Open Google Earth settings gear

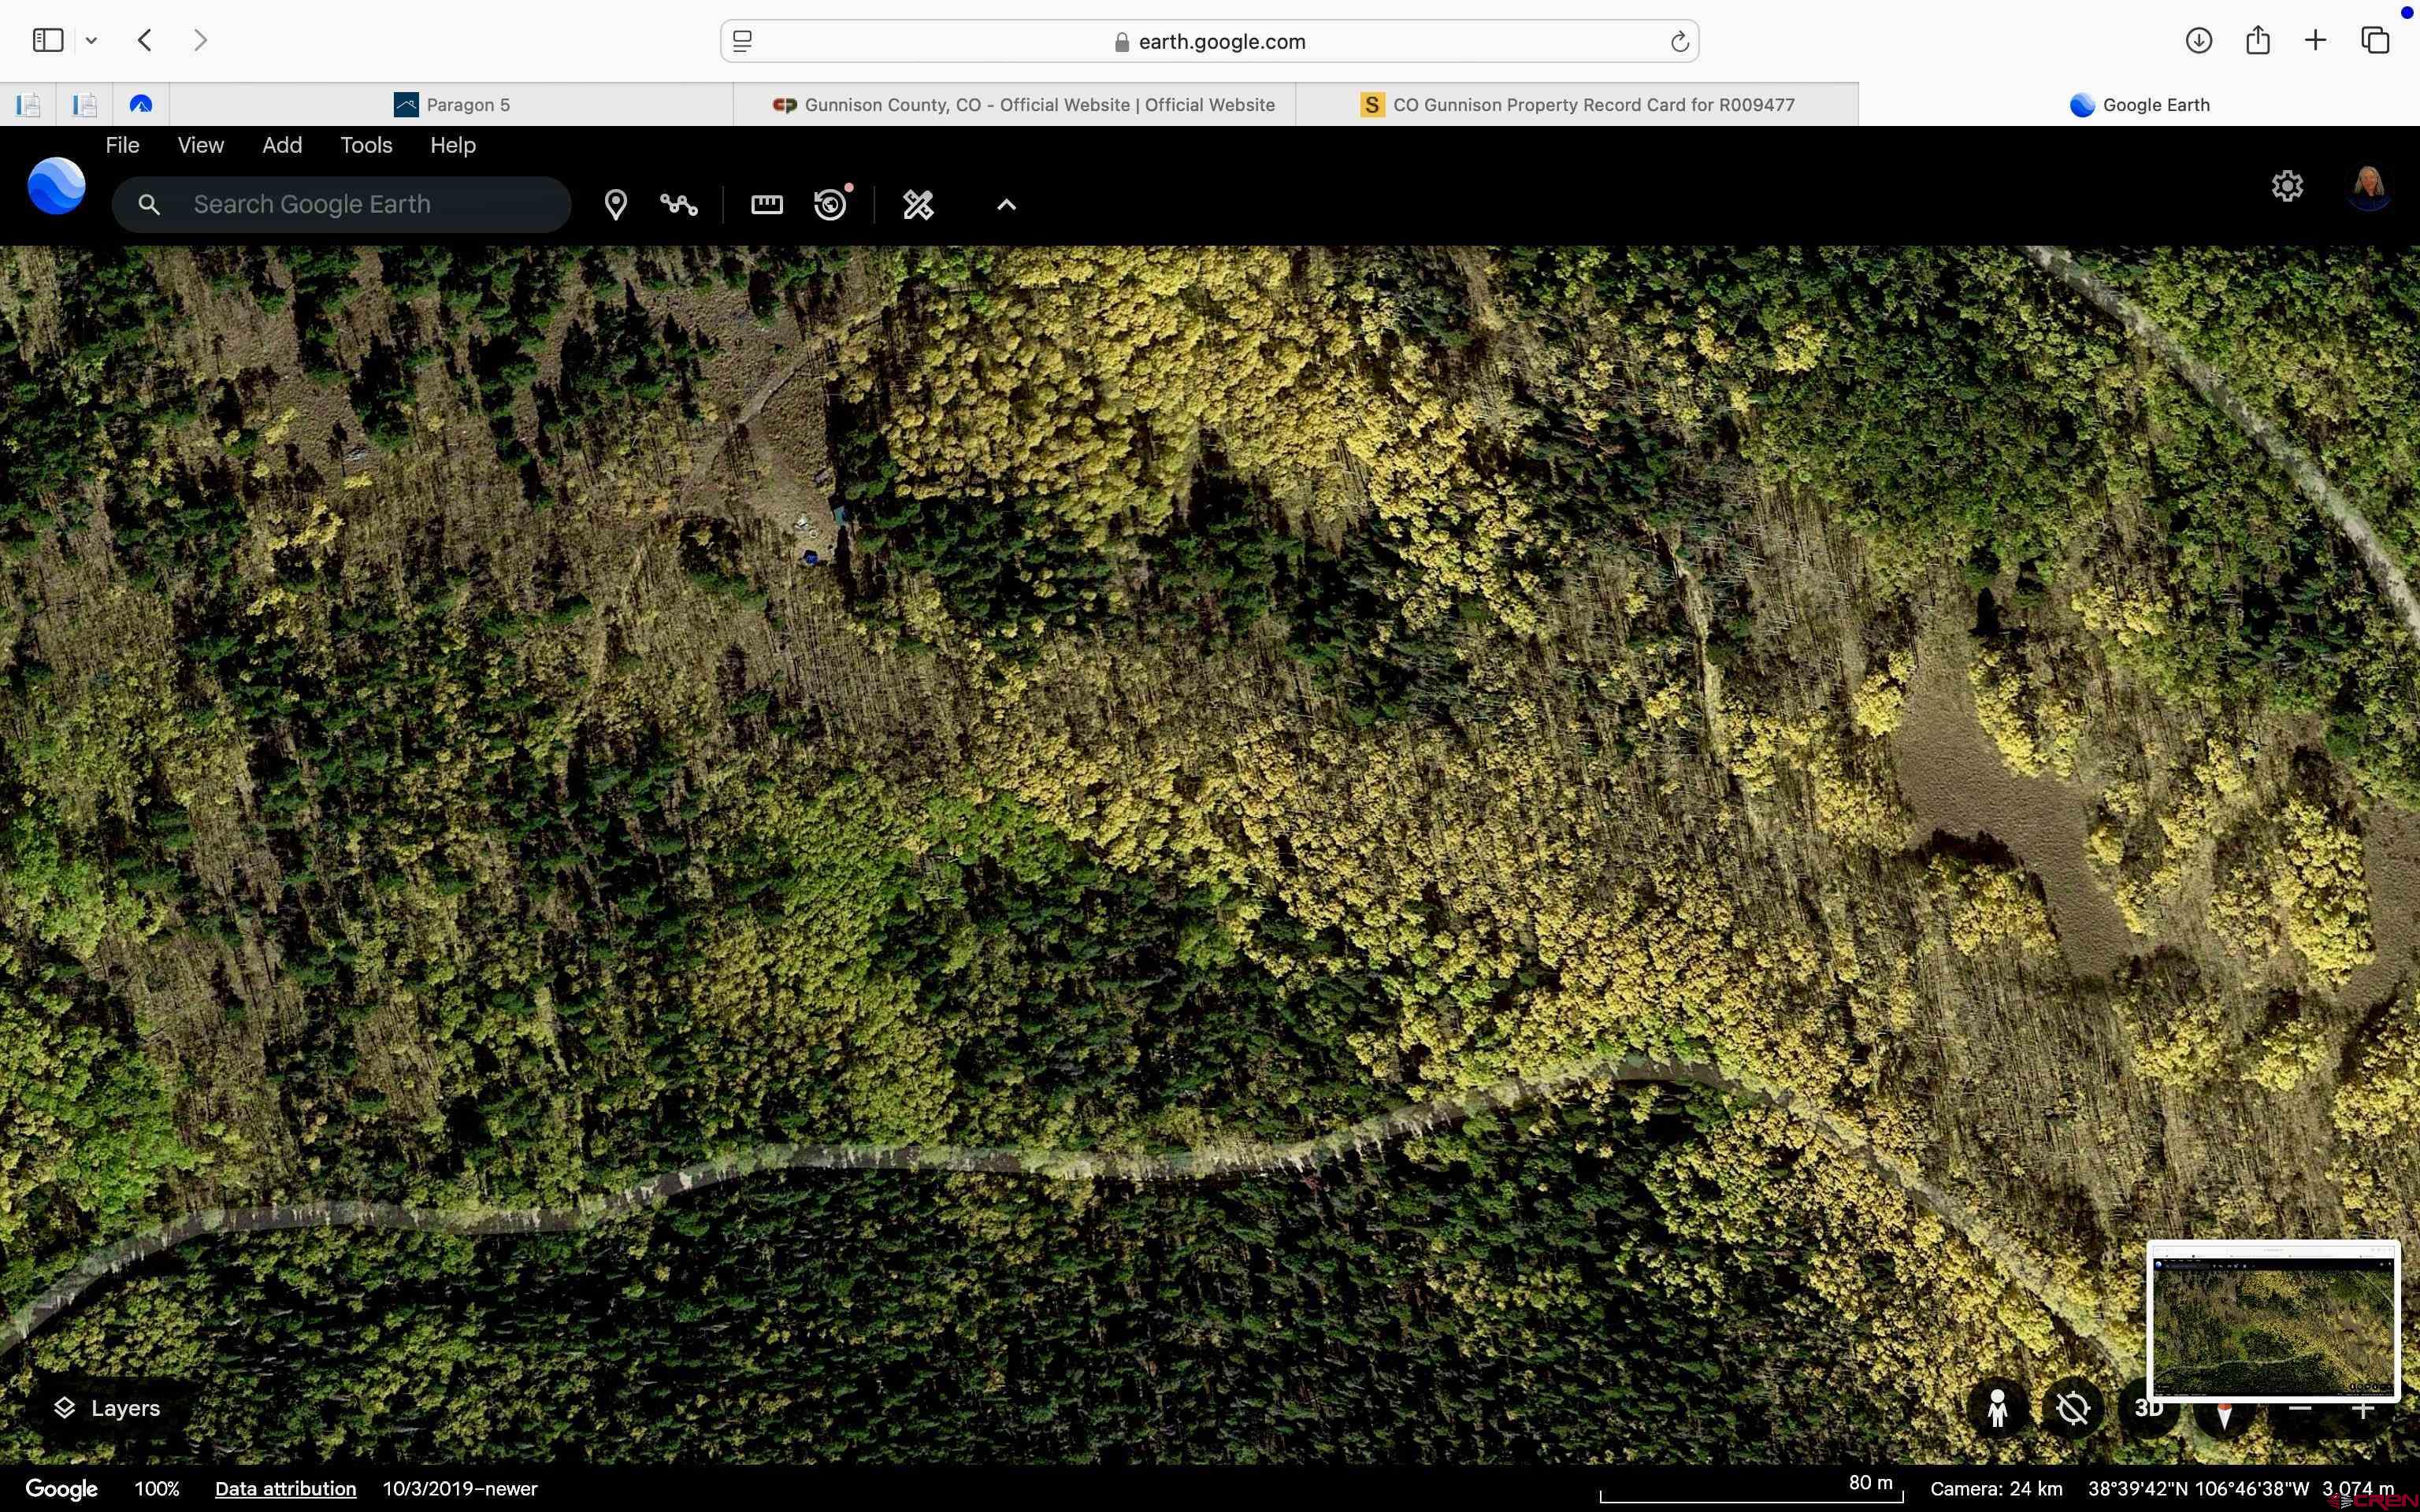click(x=2287, y=186)
